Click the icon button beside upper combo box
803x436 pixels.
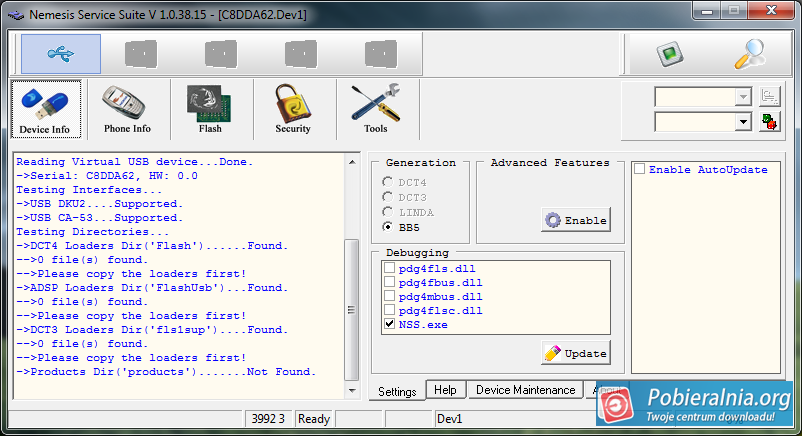pos(769,96)
